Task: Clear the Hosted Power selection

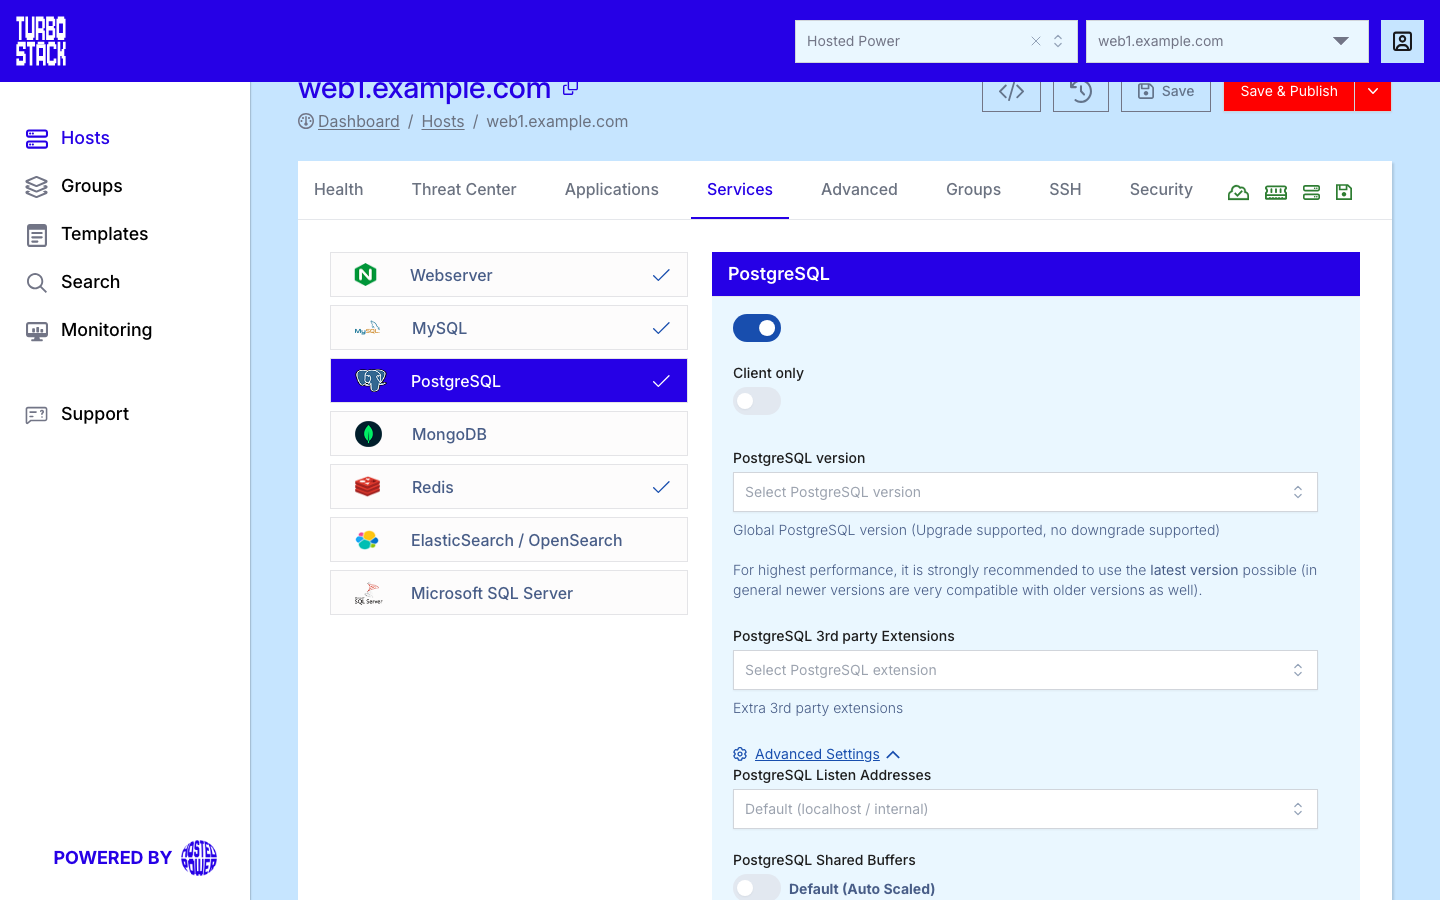Action: pyautogui.click(x=1036, y=41)
